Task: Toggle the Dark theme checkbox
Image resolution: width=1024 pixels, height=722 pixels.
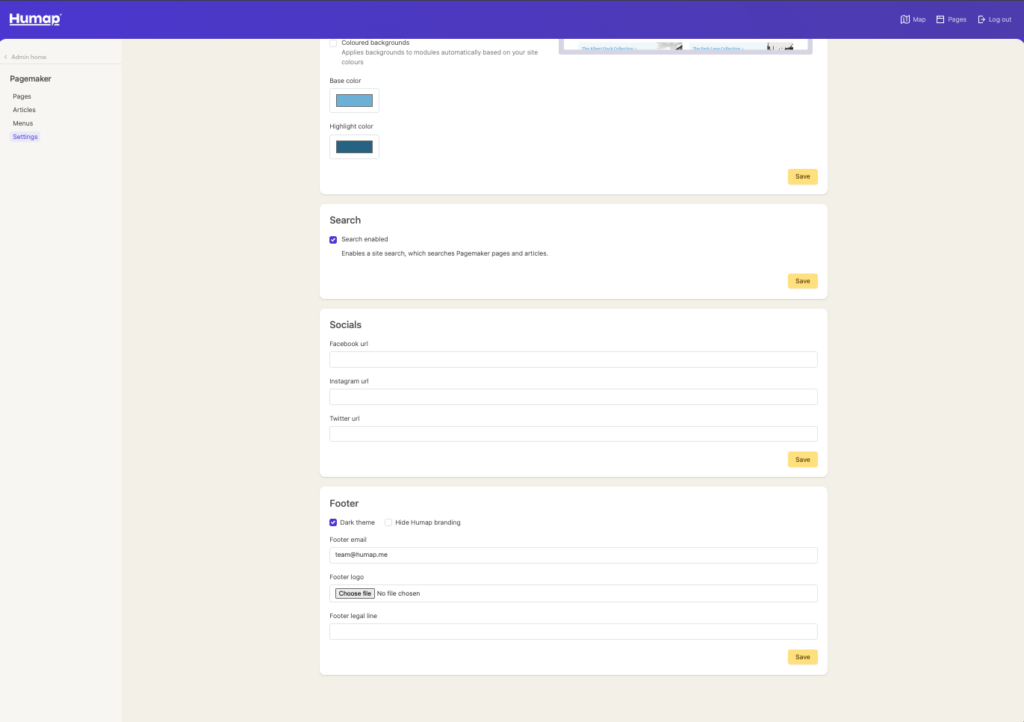Action: click(333, 522)
